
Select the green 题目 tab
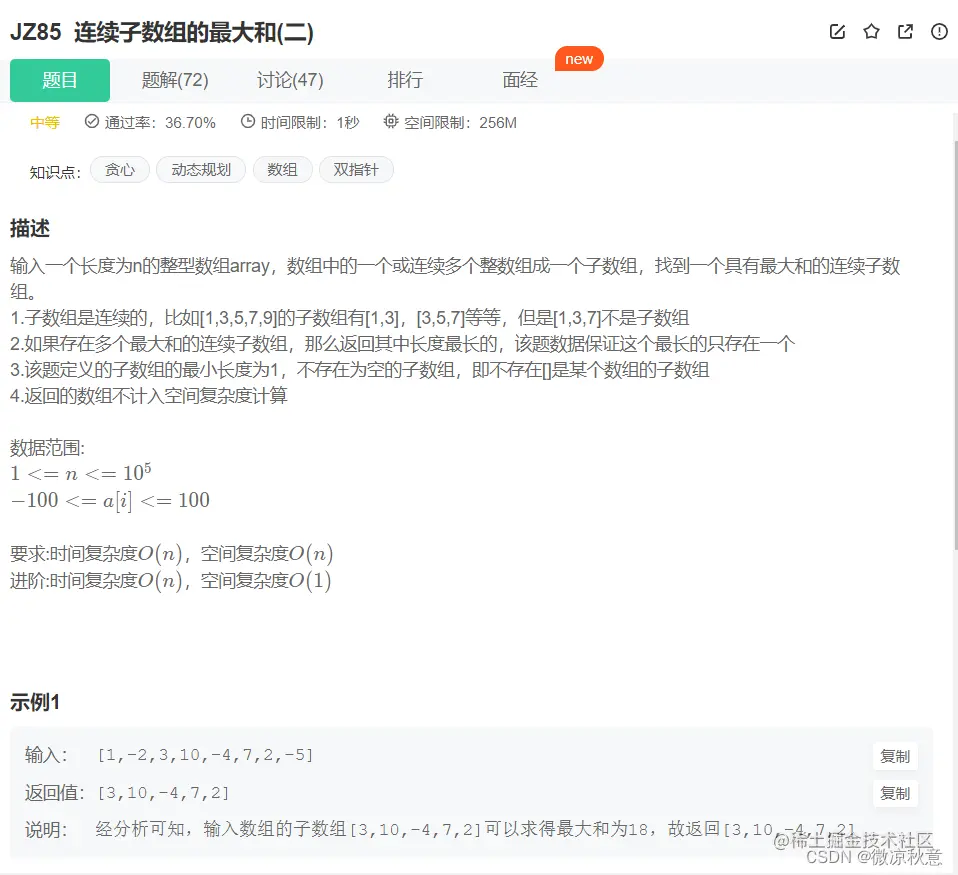point(59,79)
